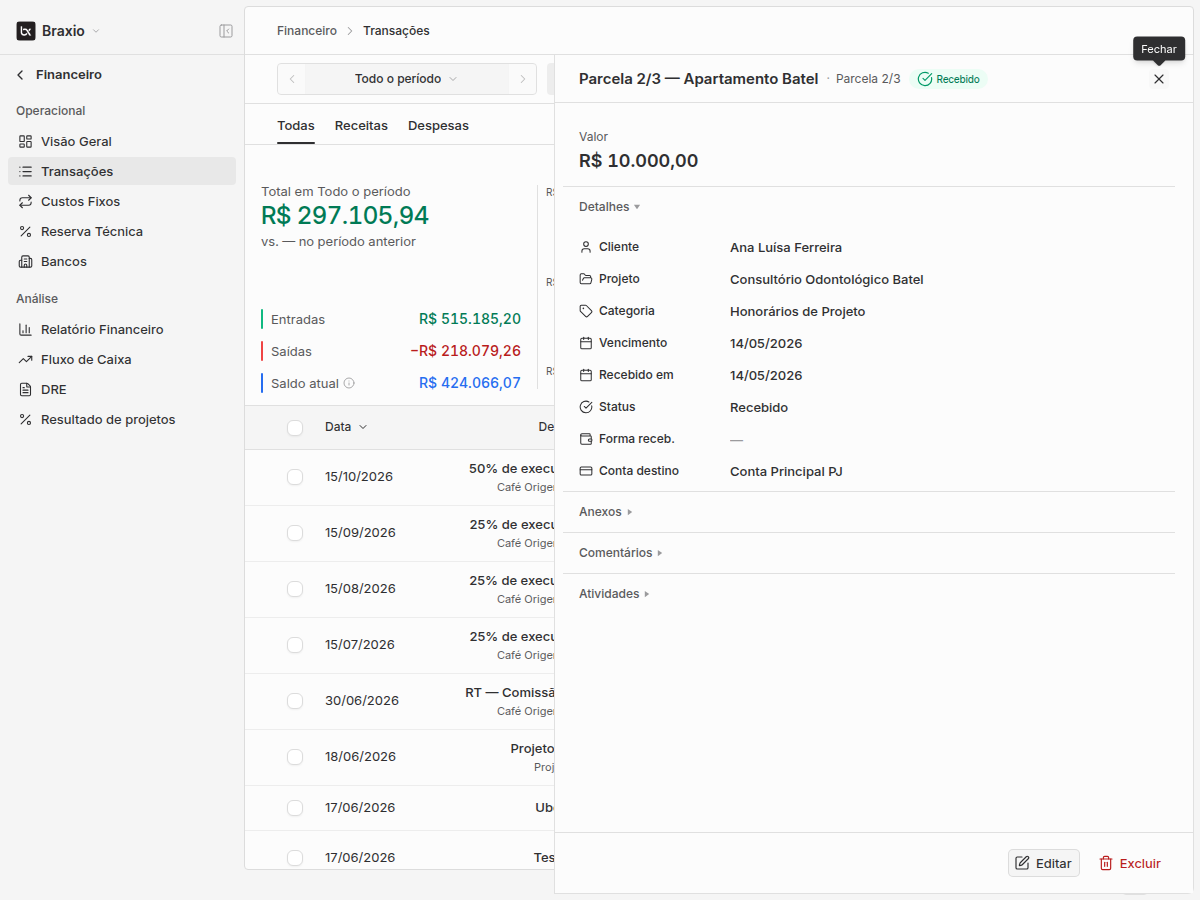Open the 30/06/2026 RT — Comissã transaction row

point(400,701)
